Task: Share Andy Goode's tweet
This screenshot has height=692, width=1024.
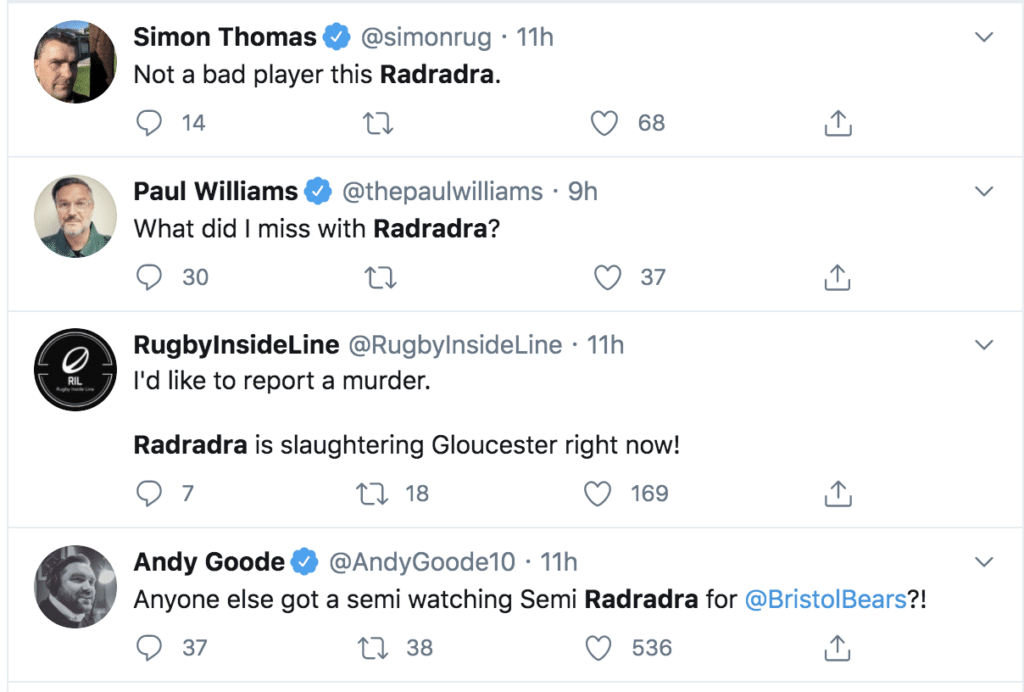Action: pos(838,648)
